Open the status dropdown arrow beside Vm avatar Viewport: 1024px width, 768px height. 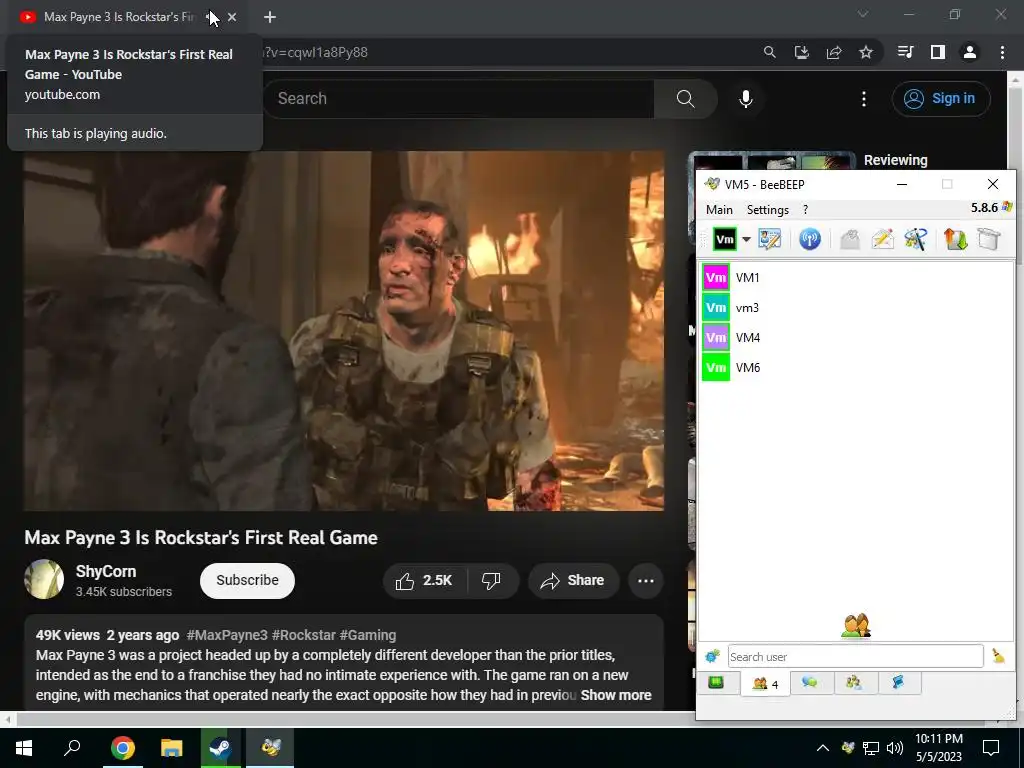pos(746,240)
